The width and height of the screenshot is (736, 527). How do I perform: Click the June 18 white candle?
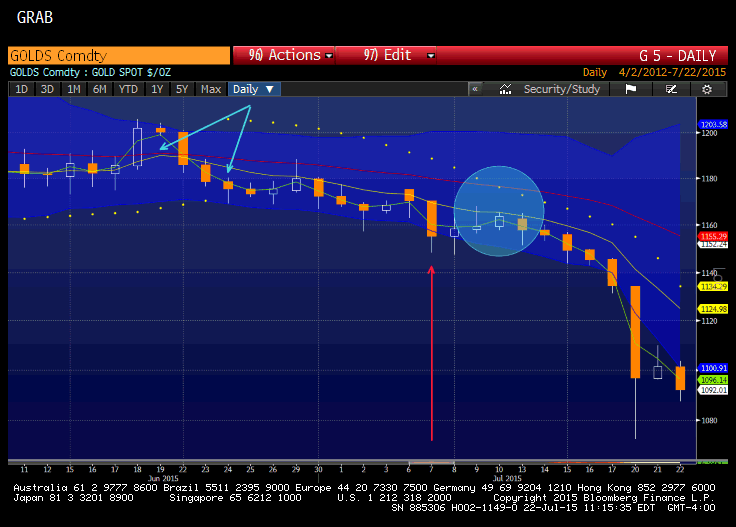[x=138, y=146]
